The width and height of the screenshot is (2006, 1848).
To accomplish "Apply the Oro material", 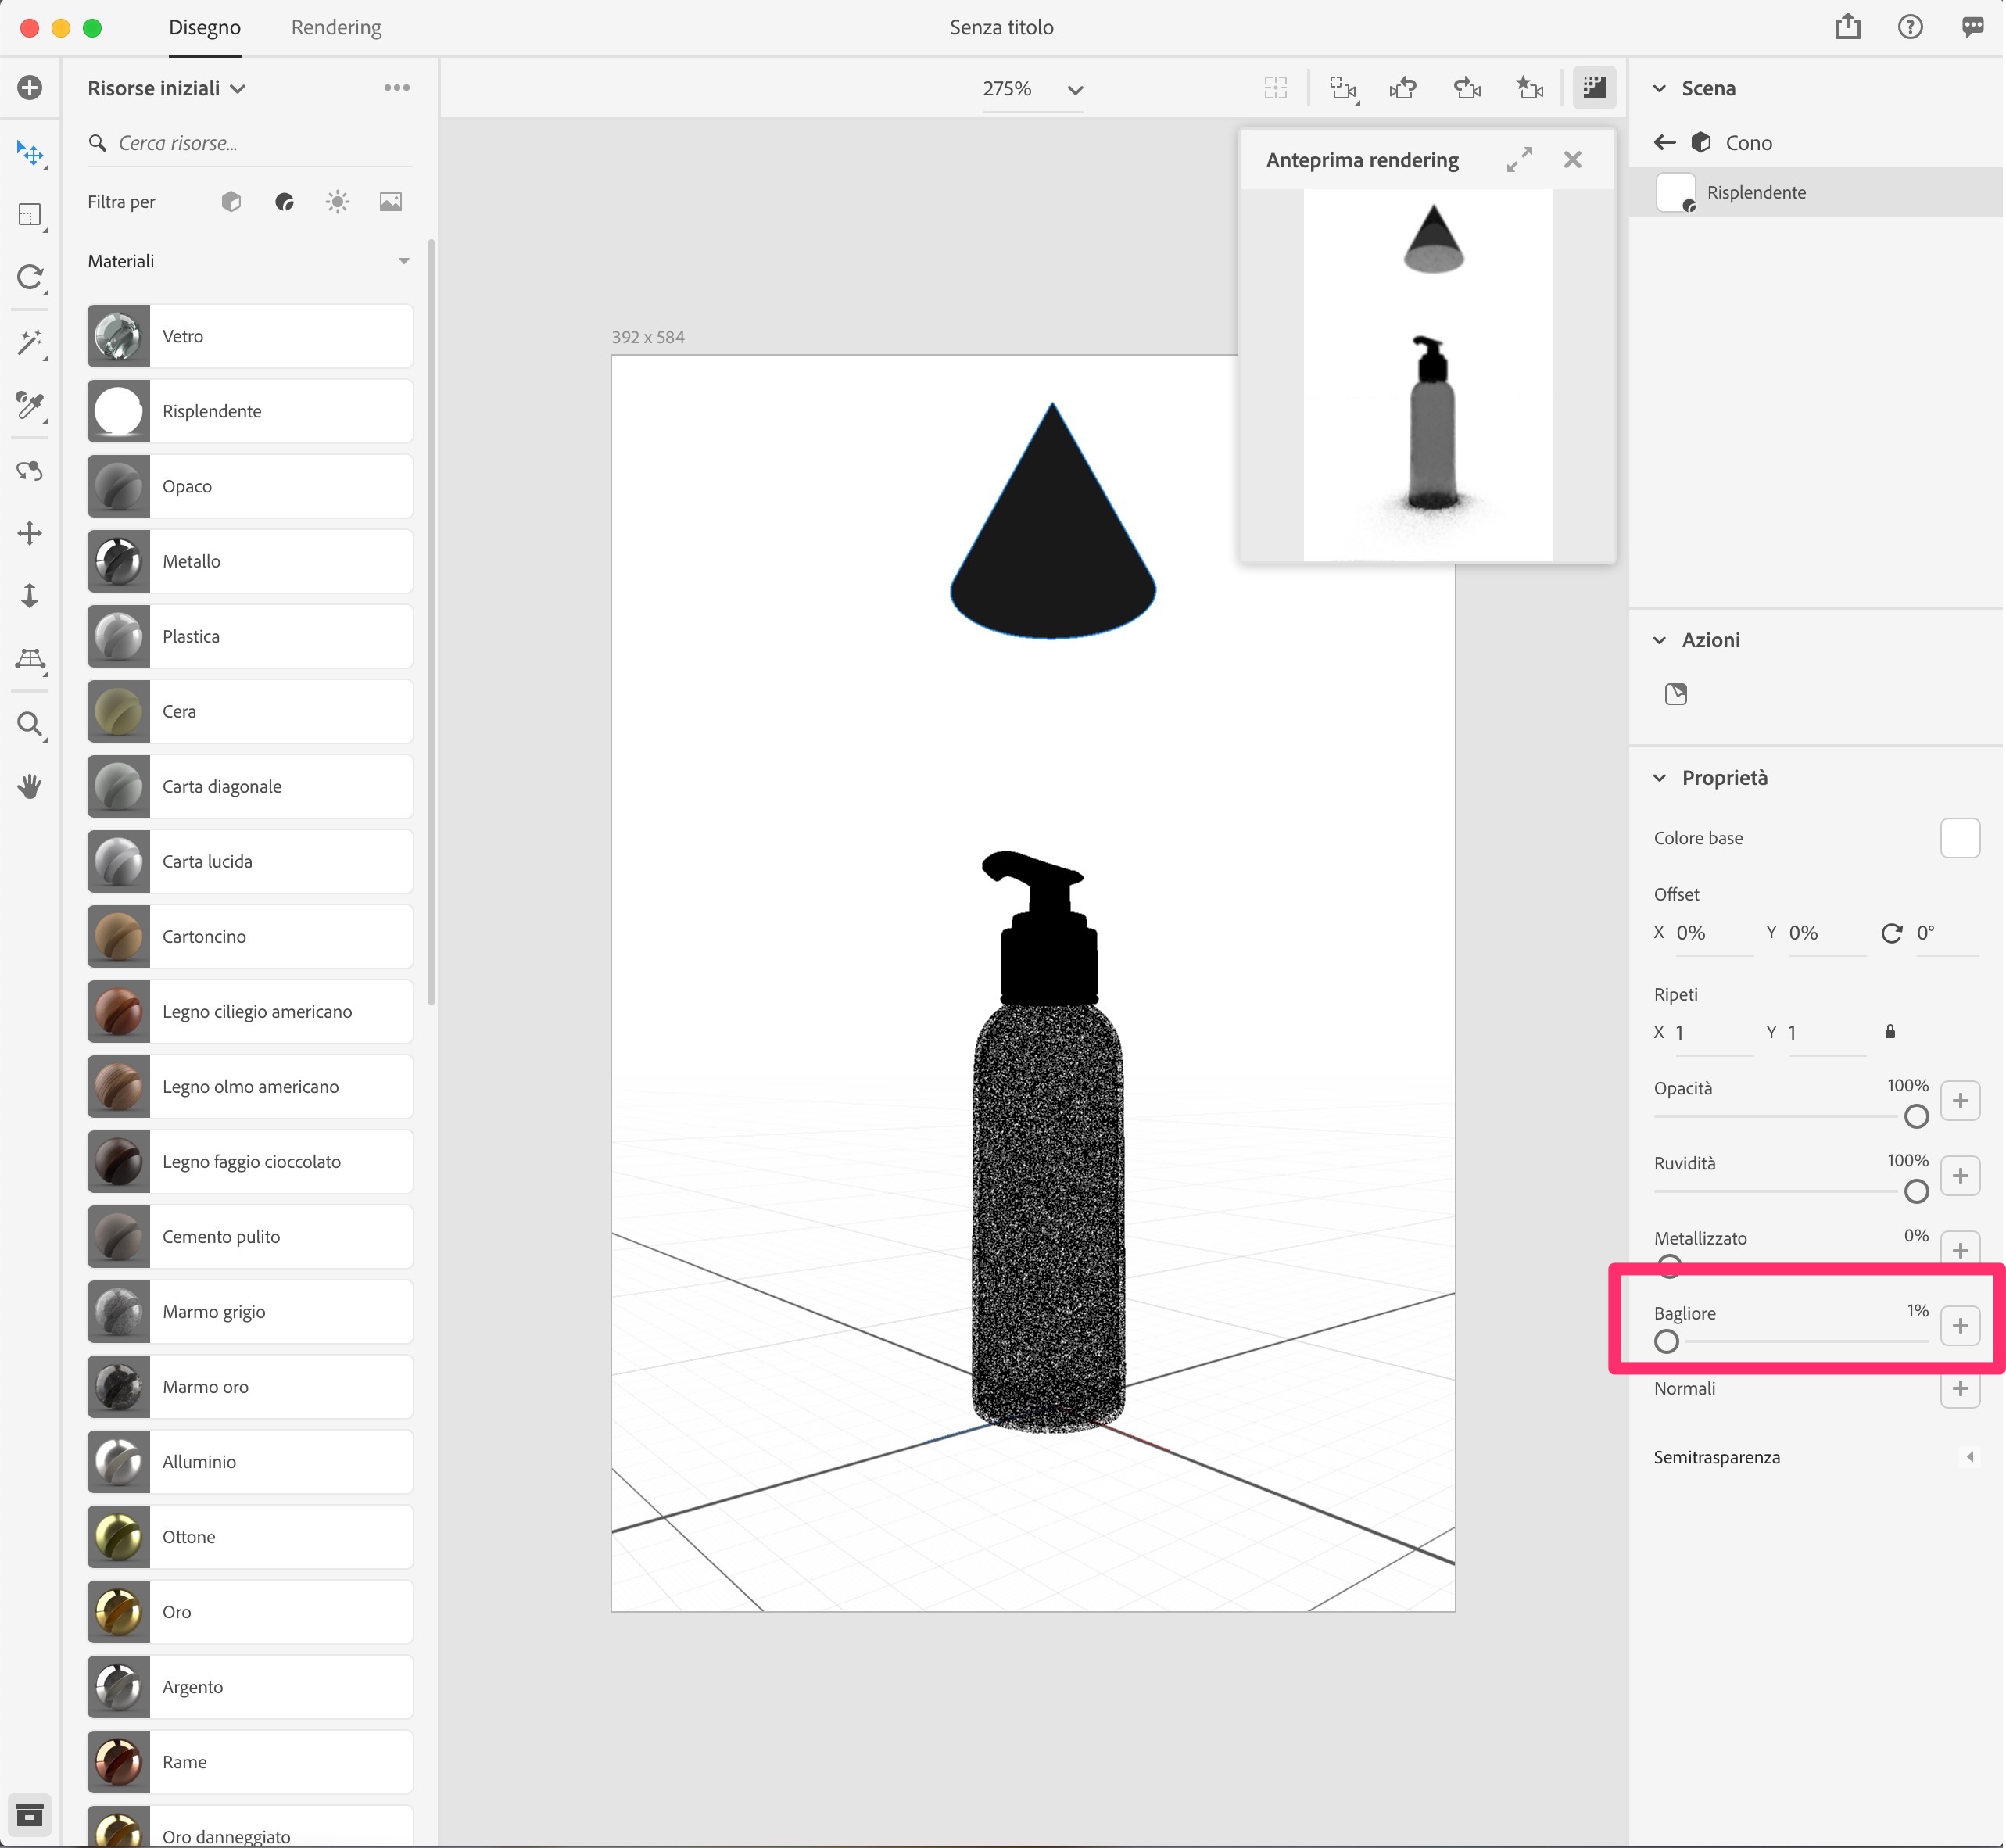I will click(x=250, y=1611).
